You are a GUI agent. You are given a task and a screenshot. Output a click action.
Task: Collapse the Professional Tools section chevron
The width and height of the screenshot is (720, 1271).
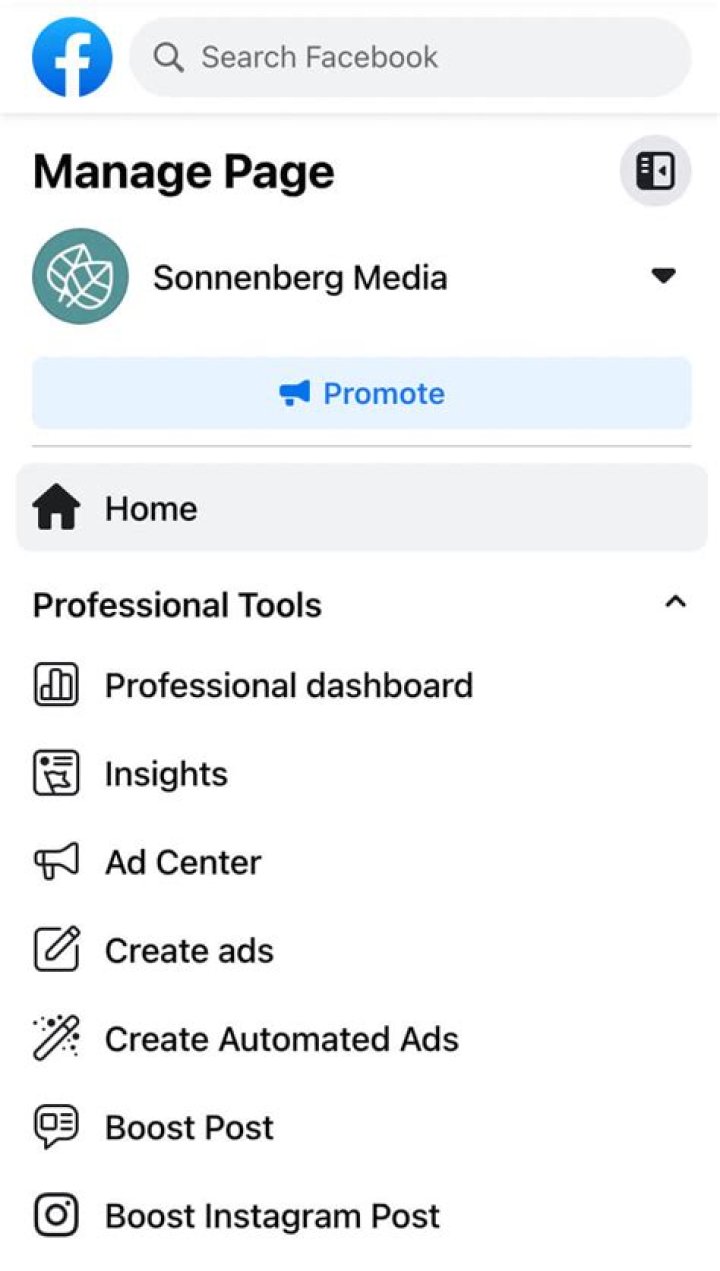pos(676,602)
